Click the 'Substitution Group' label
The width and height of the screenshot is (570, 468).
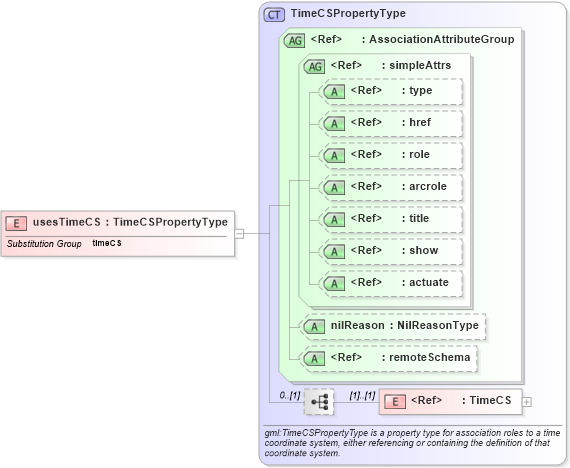[x=44, y=244]
